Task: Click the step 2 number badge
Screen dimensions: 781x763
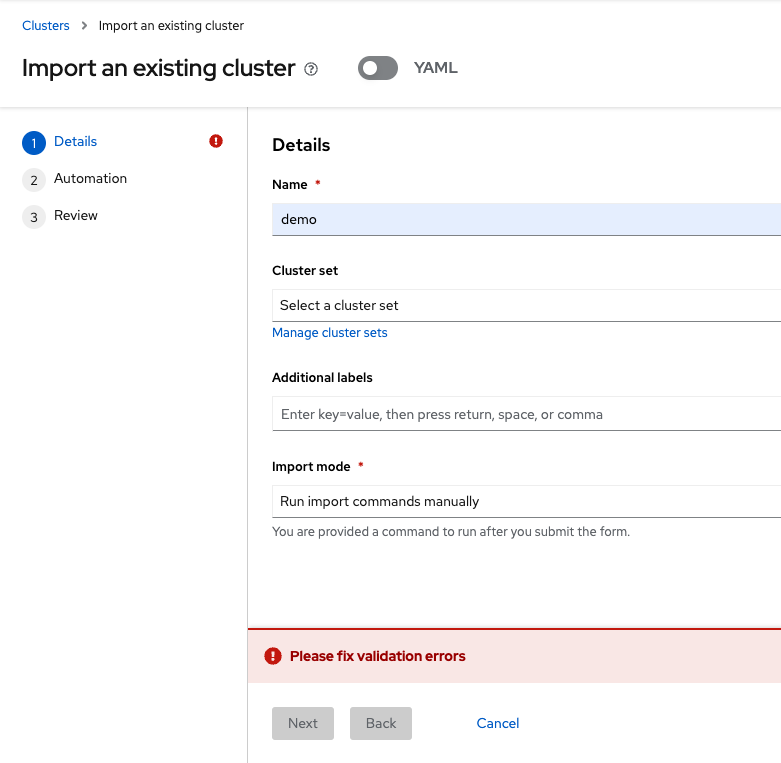Action: tap(34, 180)
